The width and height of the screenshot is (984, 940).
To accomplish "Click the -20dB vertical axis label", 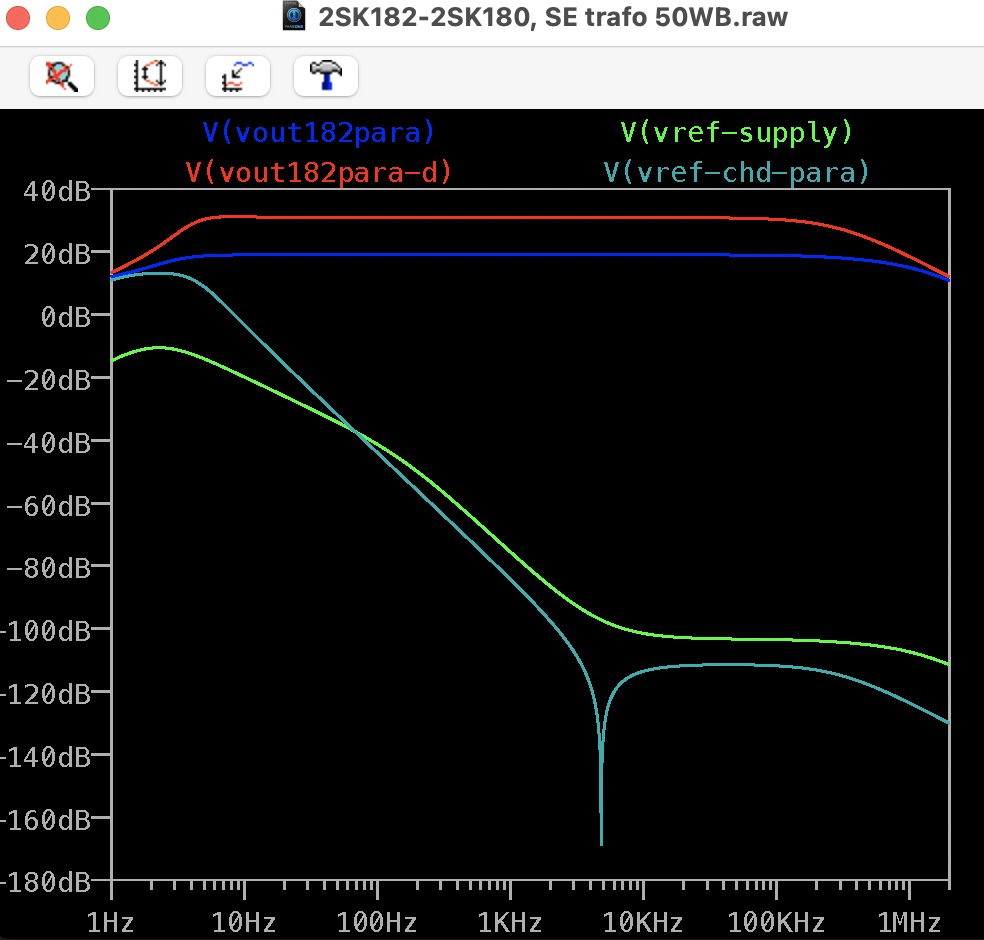I will click(x=49, y=380).
